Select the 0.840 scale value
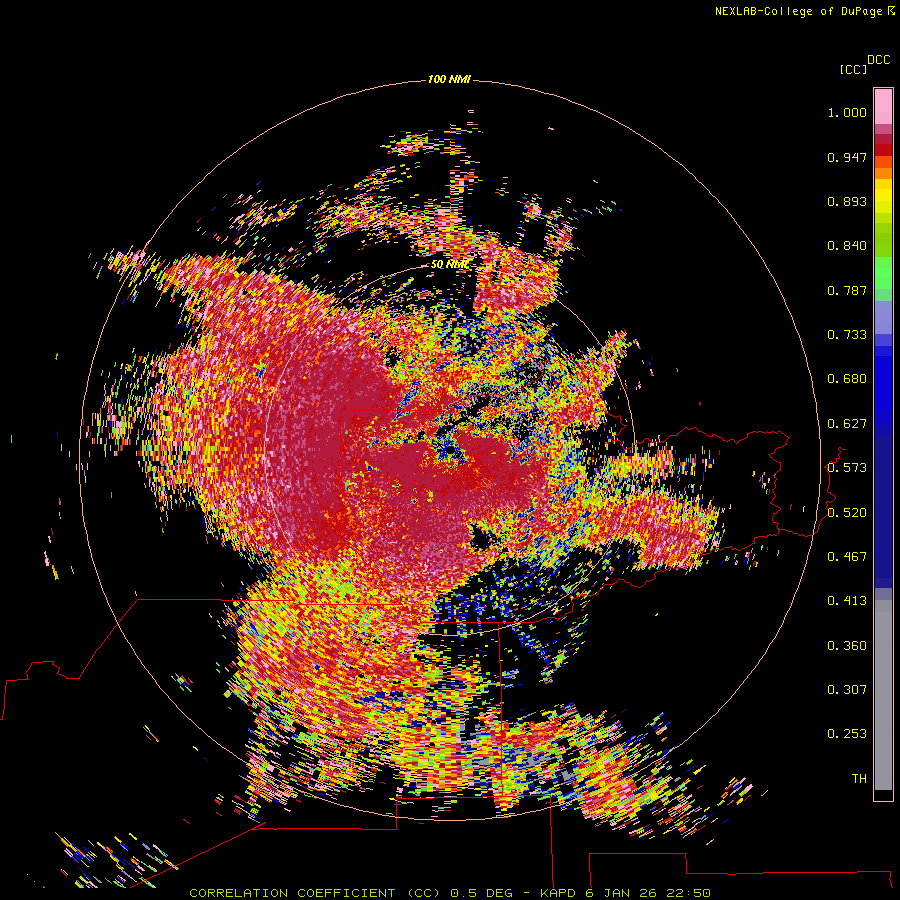 847,246
